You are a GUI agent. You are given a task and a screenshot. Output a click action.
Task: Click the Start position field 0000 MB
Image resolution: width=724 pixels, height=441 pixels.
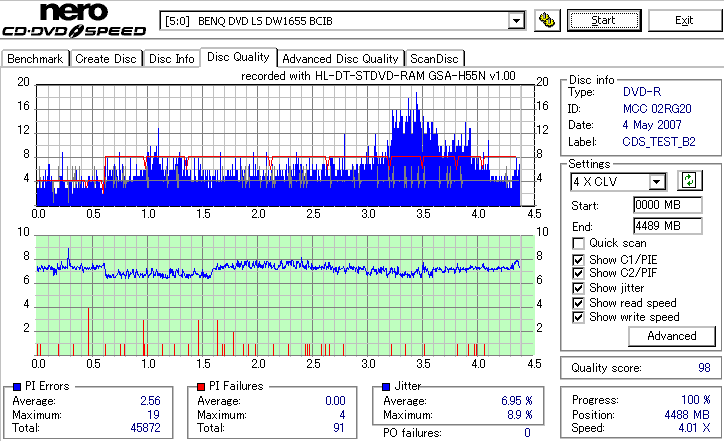pyautogui.click(x=668, y=205)
